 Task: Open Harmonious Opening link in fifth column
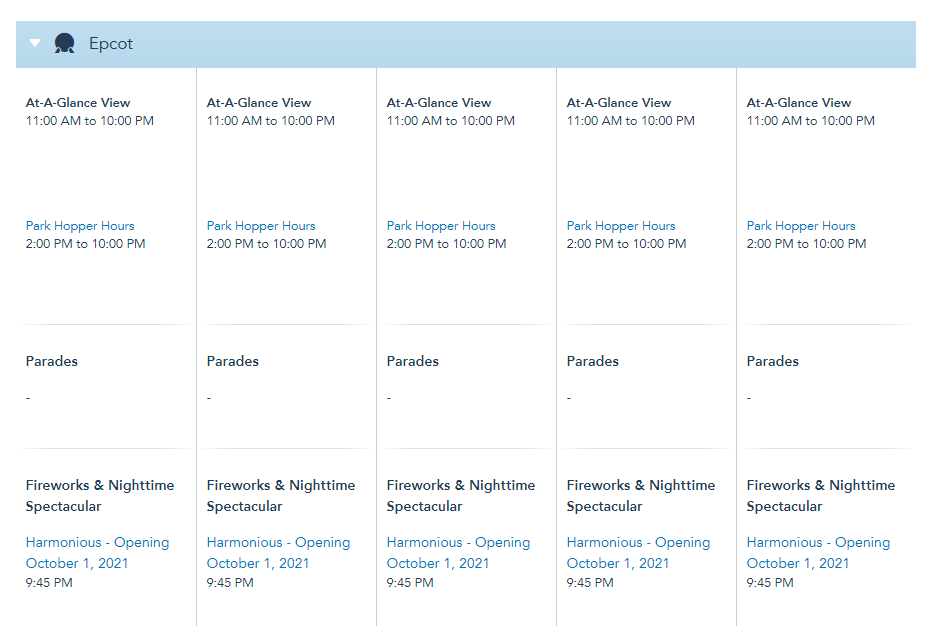818,552
